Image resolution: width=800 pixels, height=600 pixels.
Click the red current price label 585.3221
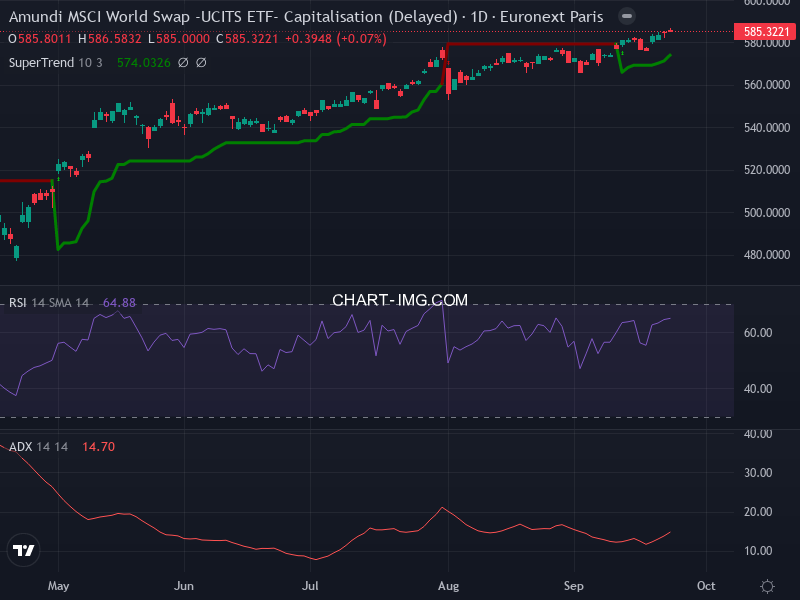coord(766,32)
